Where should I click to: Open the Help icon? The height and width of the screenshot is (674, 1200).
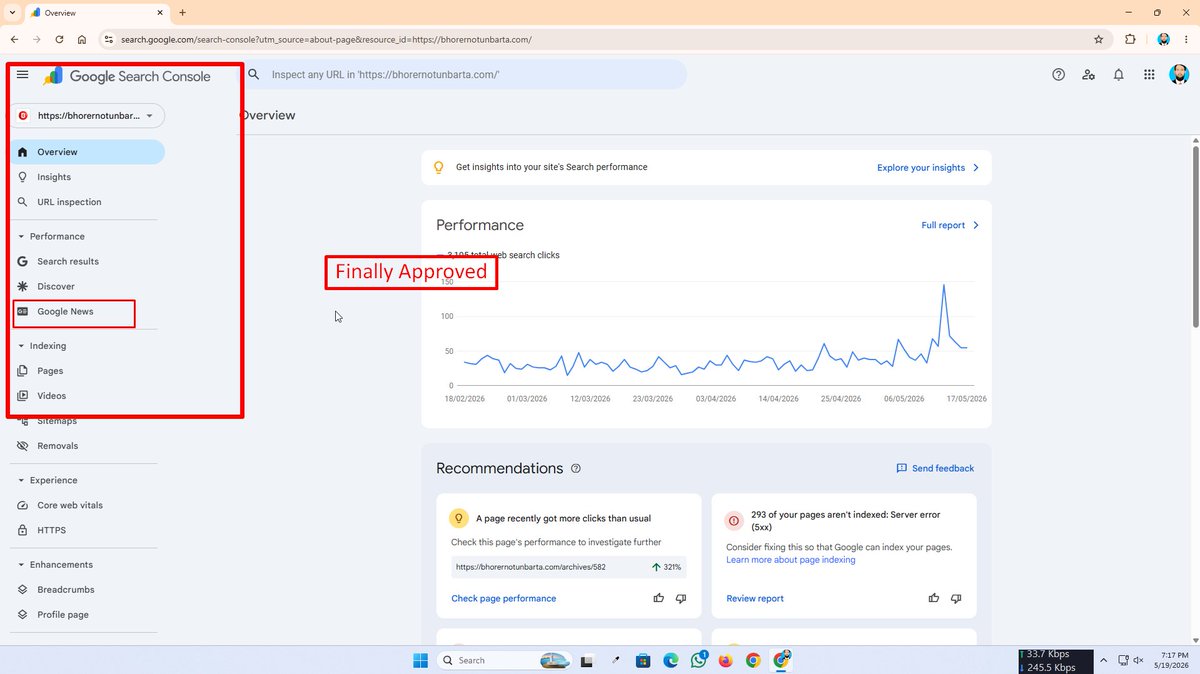[1059, 75]
